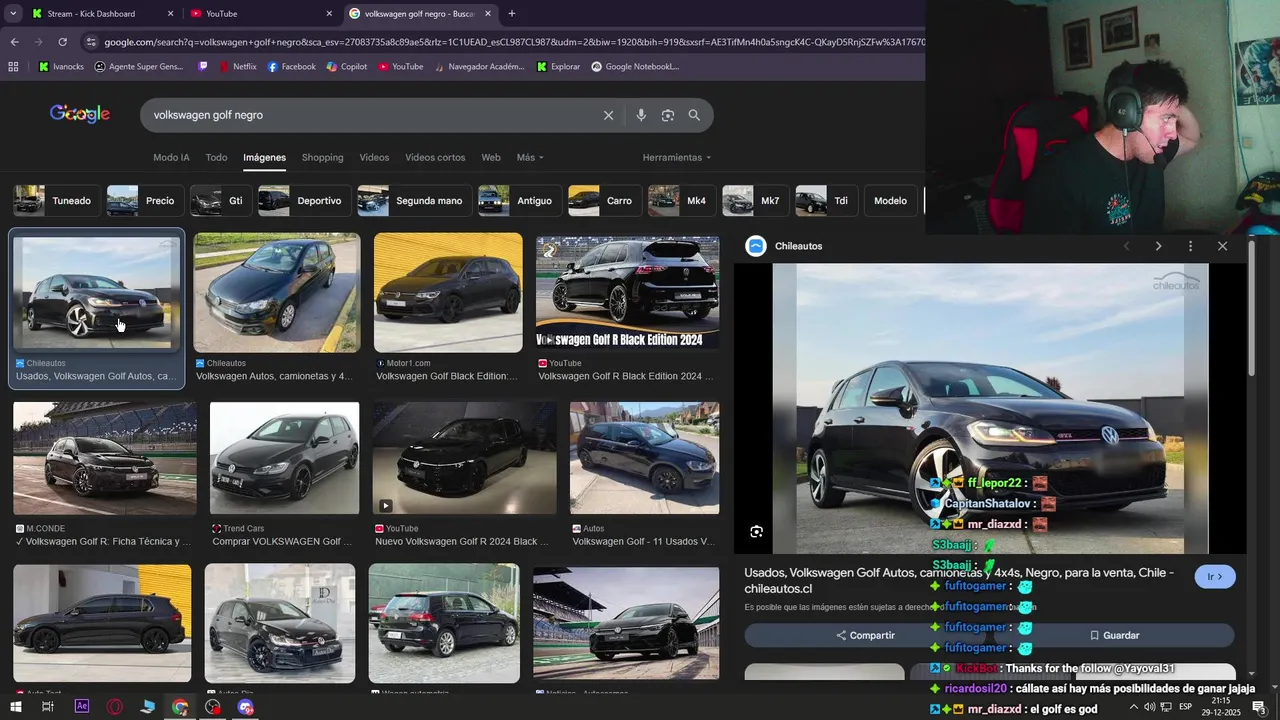The image size is (1280, 720).
Task: Open the Twitch bookmark icon
Action: coord(203,67)
